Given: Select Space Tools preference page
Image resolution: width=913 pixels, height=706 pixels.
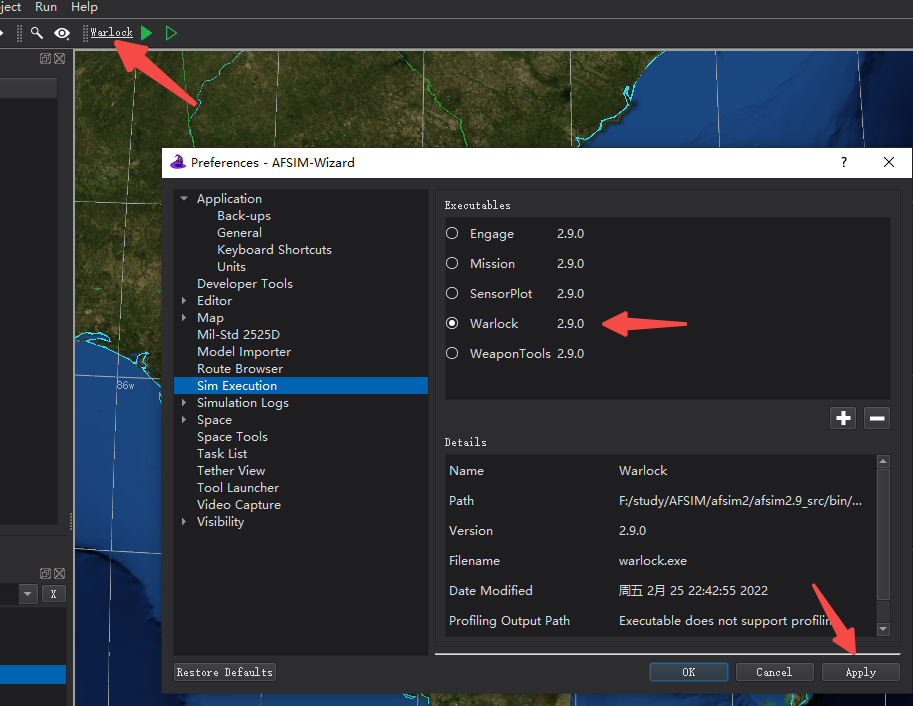Looking at the screenshot, I should [x=232, y=437].
